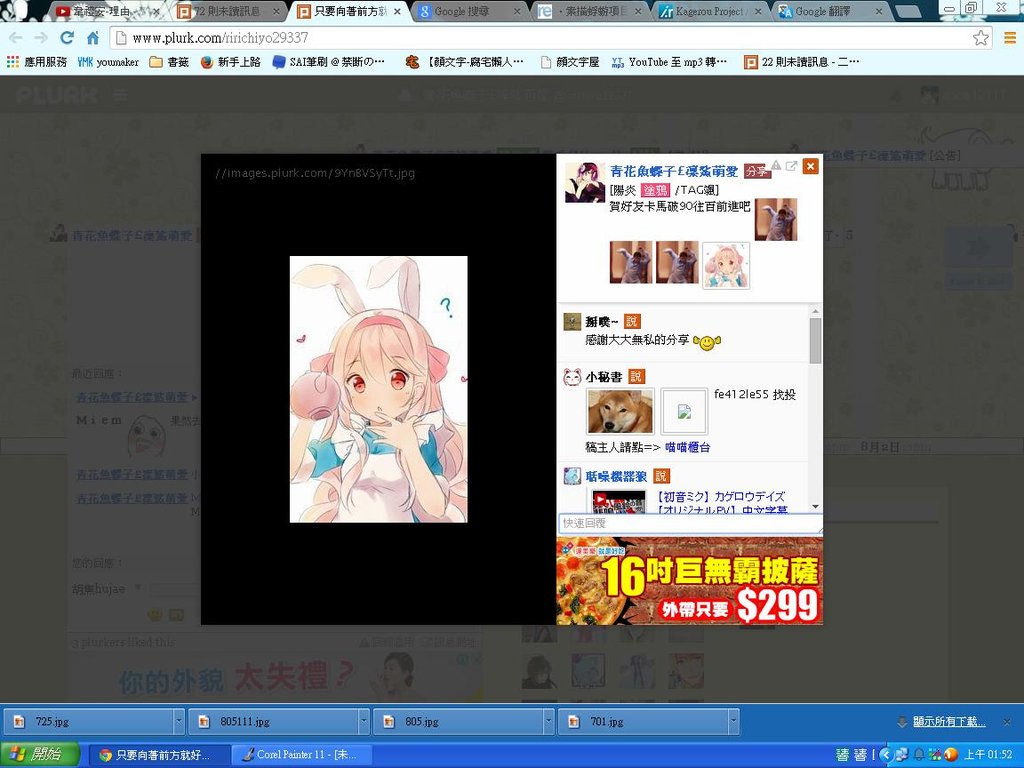Click the 喵喵櫃台 link
The image size is (1024, 768).
point(688,447)
